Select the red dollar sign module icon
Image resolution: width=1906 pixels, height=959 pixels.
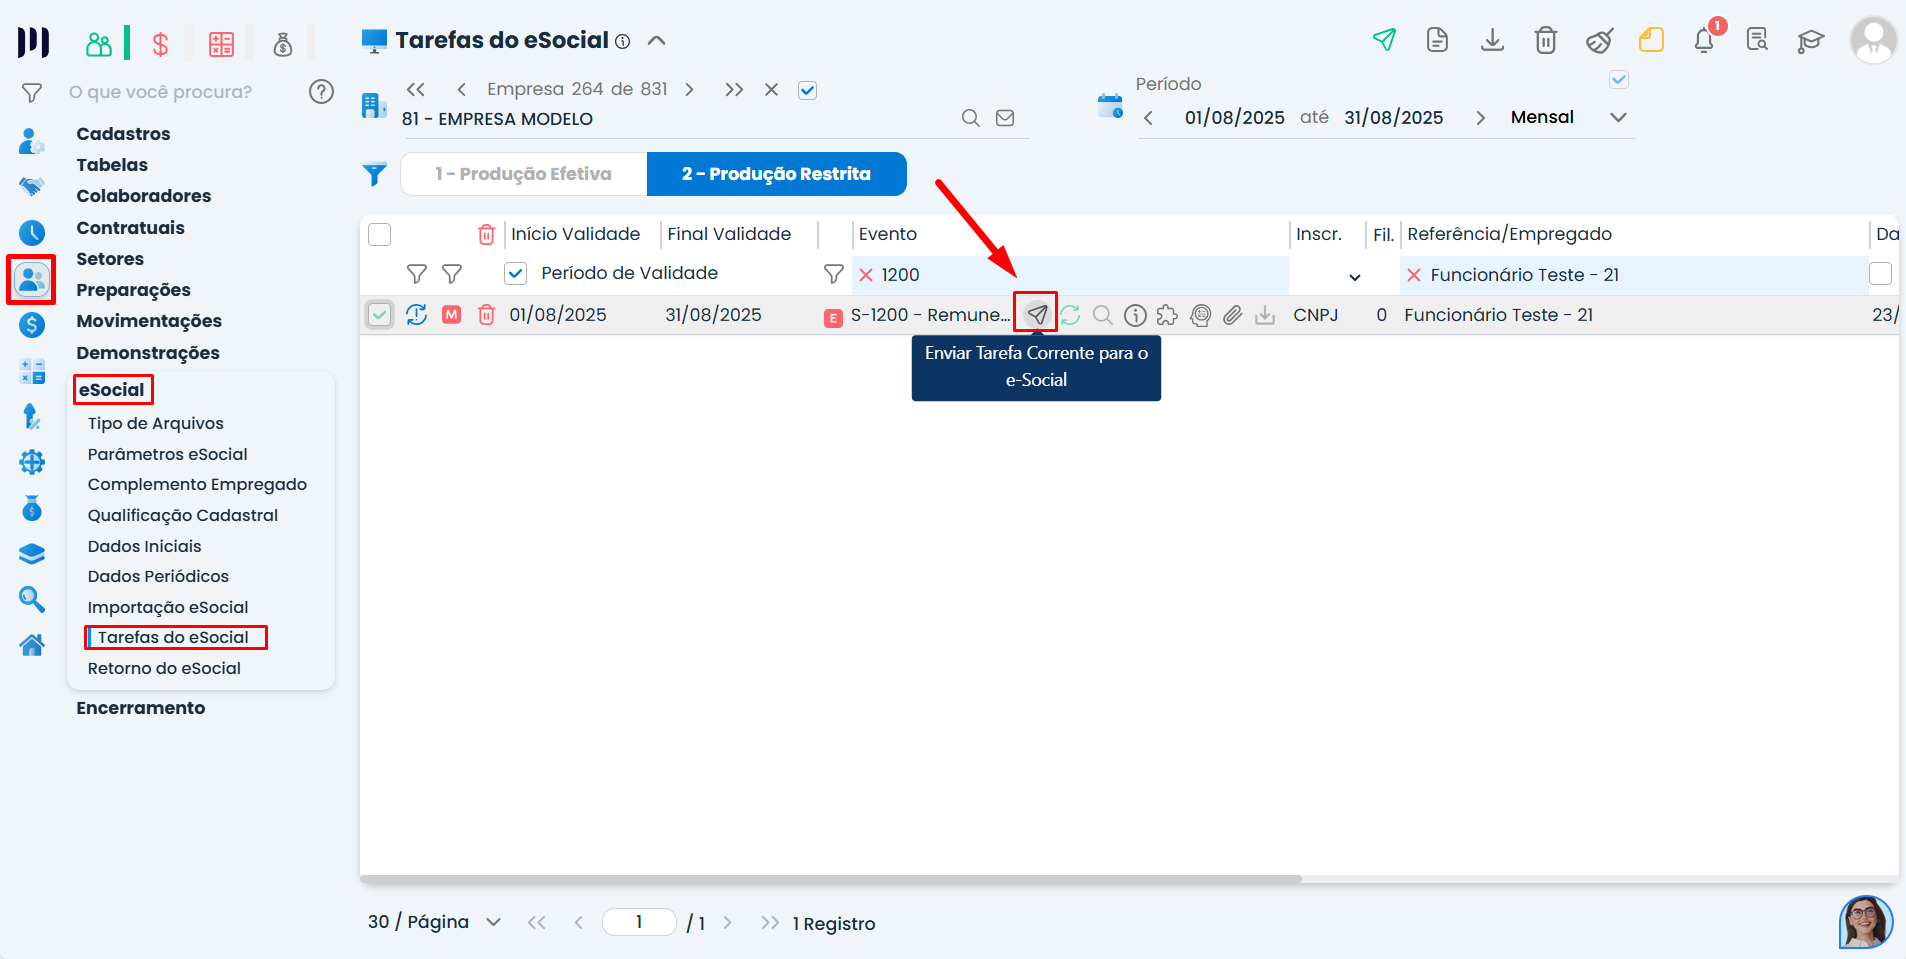pos(160,44)
